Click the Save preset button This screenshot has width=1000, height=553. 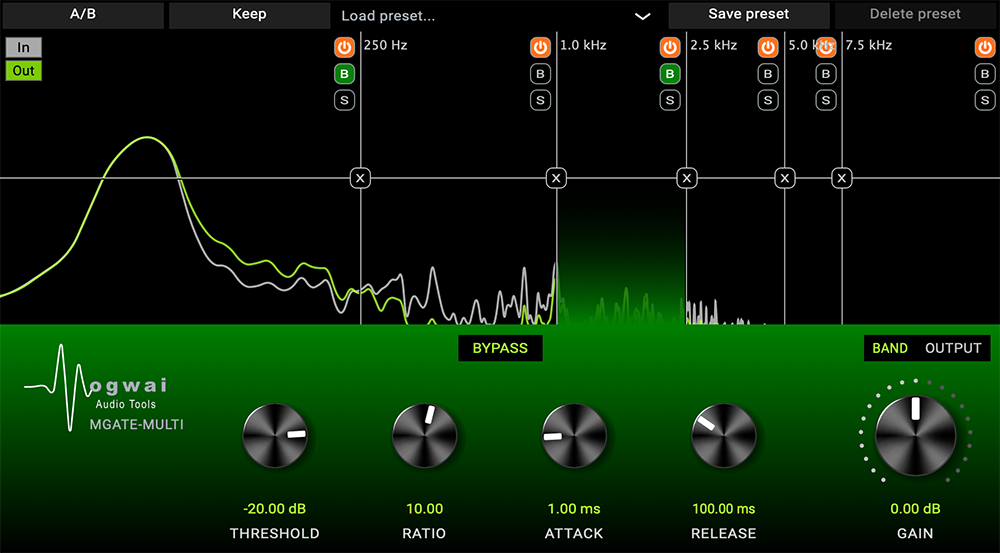point(749,15)
